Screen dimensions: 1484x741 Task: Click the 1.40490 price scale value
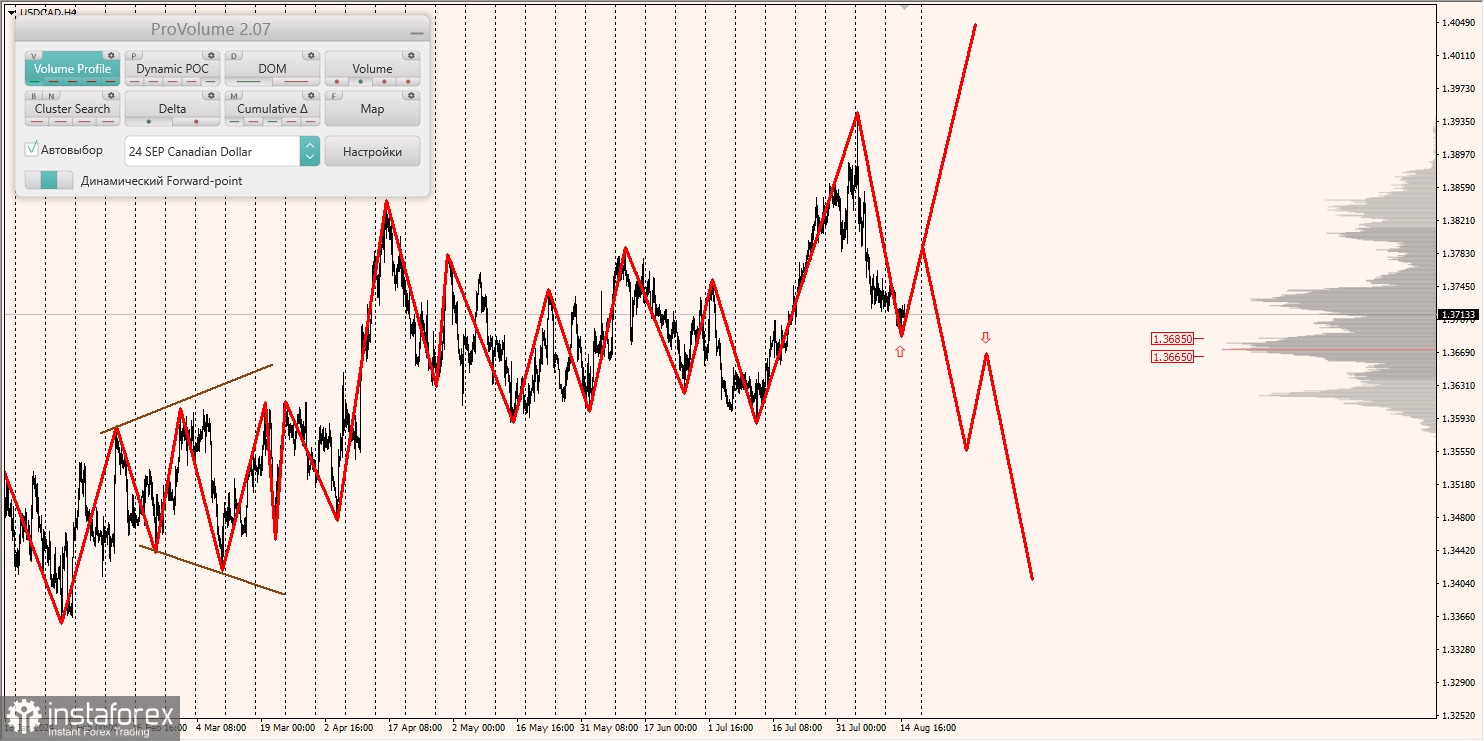click(x=1458, y=23)
